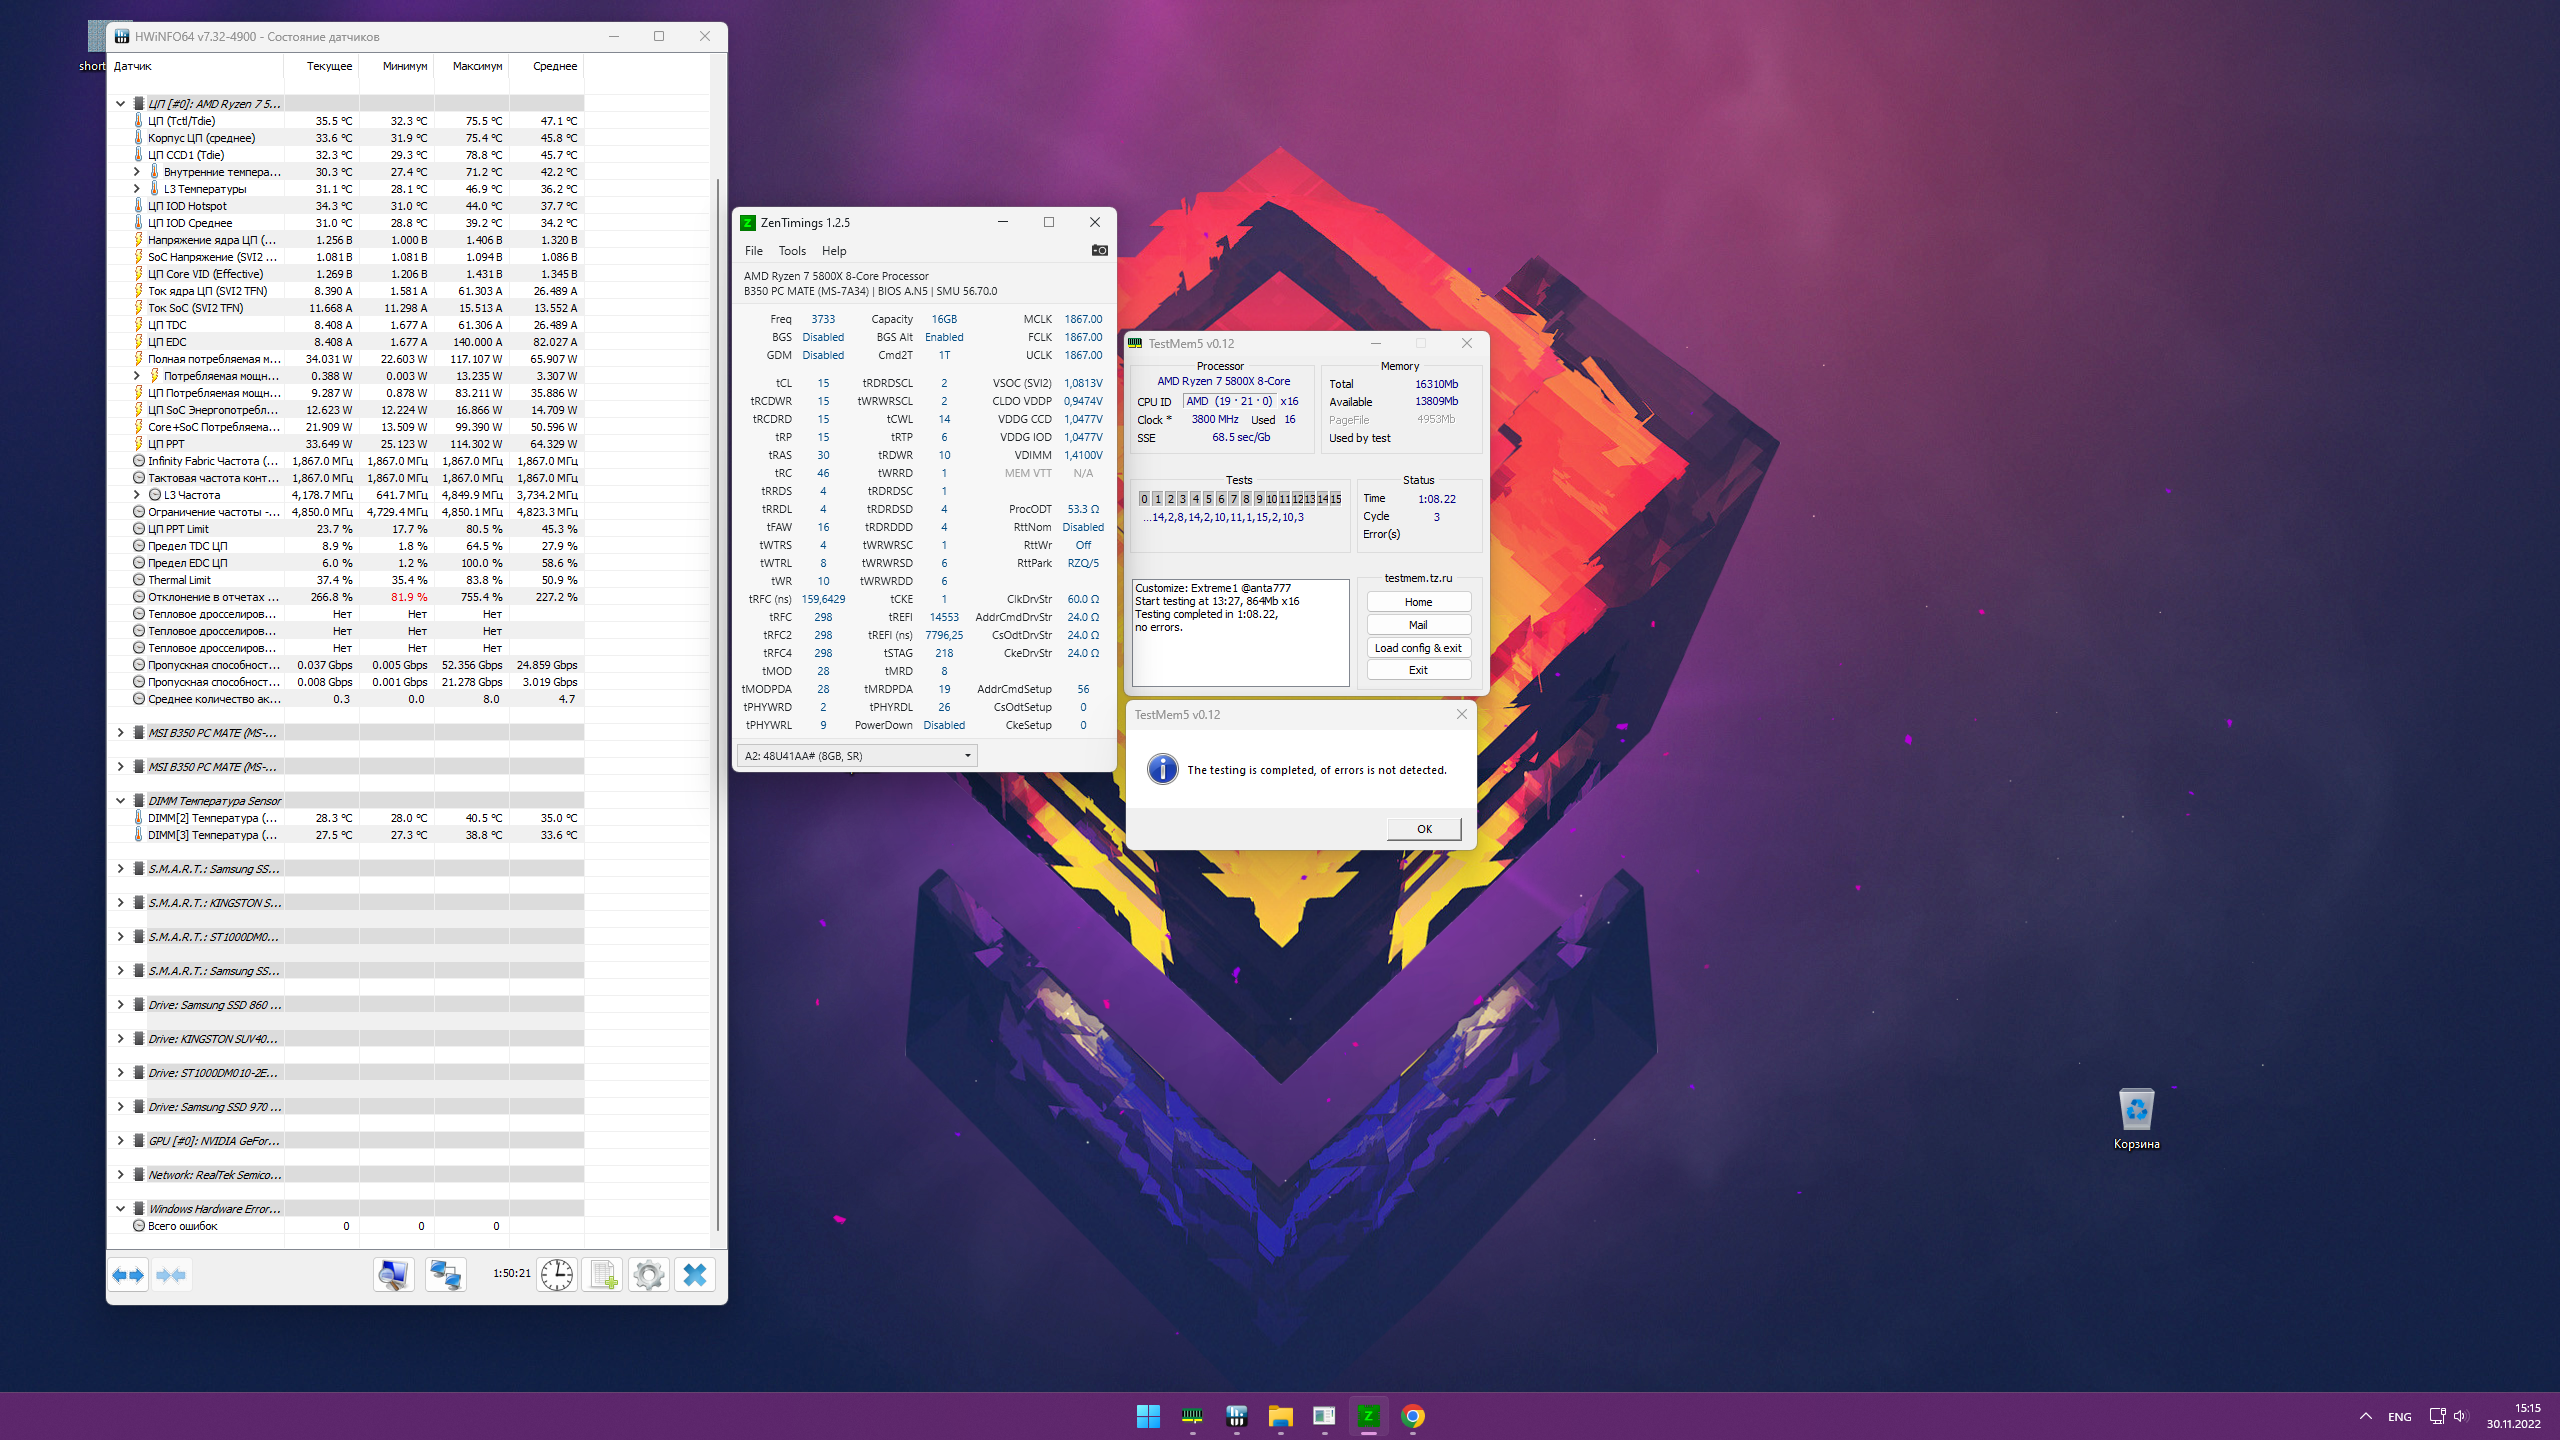Take a screenshot with the ZenTimings camera icon
This screenshot has height=1440, width=2560.
coord(1099,250)
